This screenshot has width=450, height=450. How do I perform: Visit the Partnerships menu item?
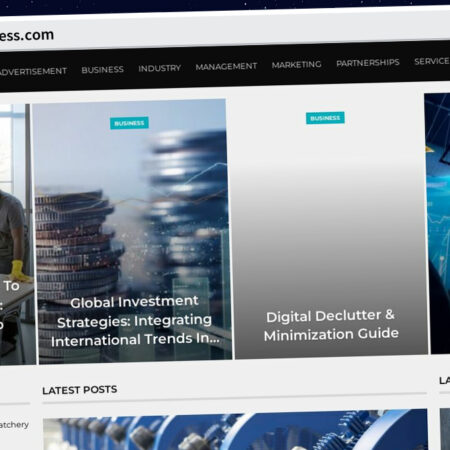click(368, 63)
